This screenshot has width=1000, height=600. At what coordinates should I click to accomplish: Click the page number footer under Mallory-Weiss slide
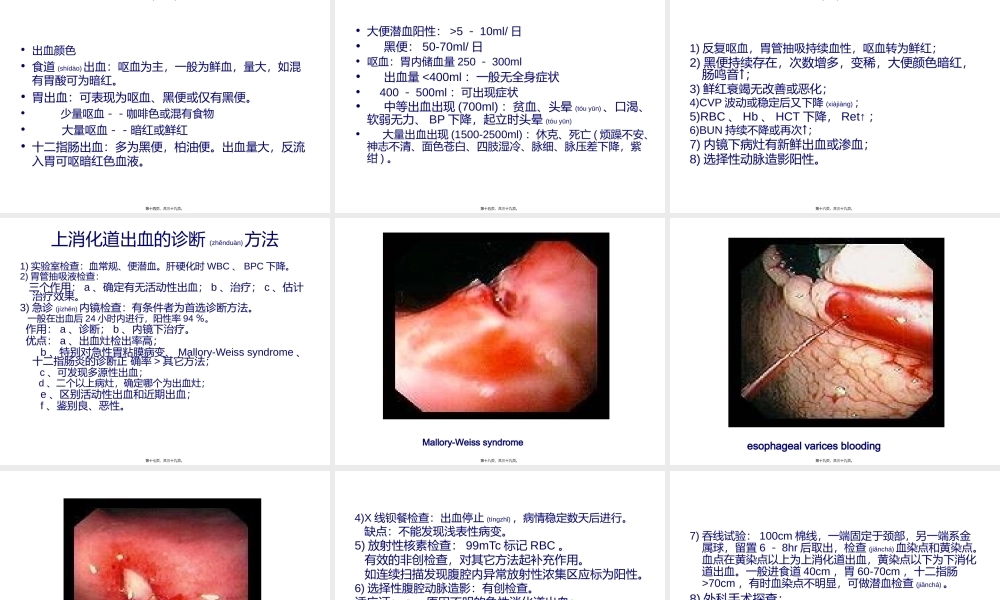pyautogui.click(x=500, y=460)
